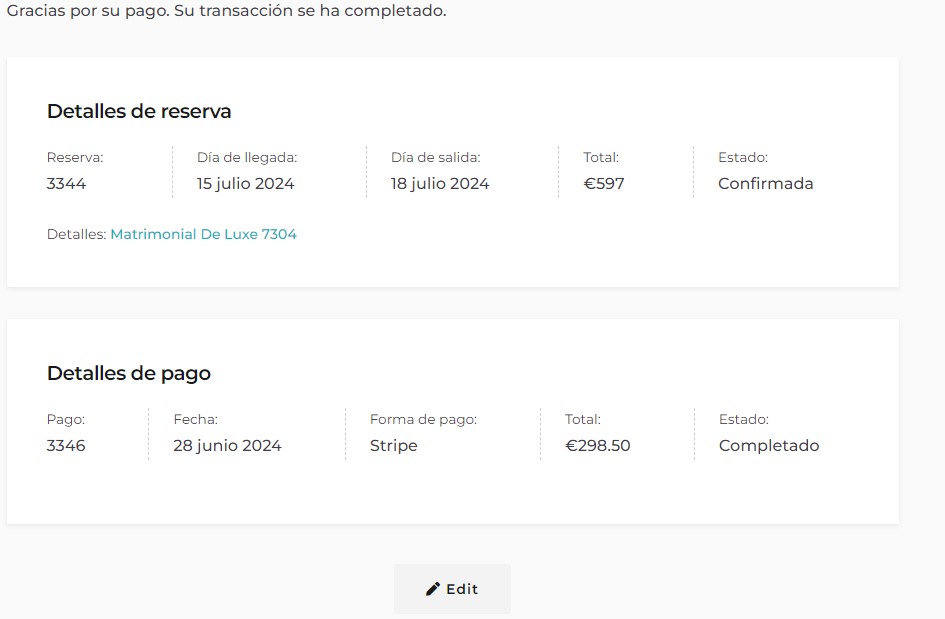Click departure date 18 julio 2024
This screenshot has width=945, height=619.
(x=440, y=184)
